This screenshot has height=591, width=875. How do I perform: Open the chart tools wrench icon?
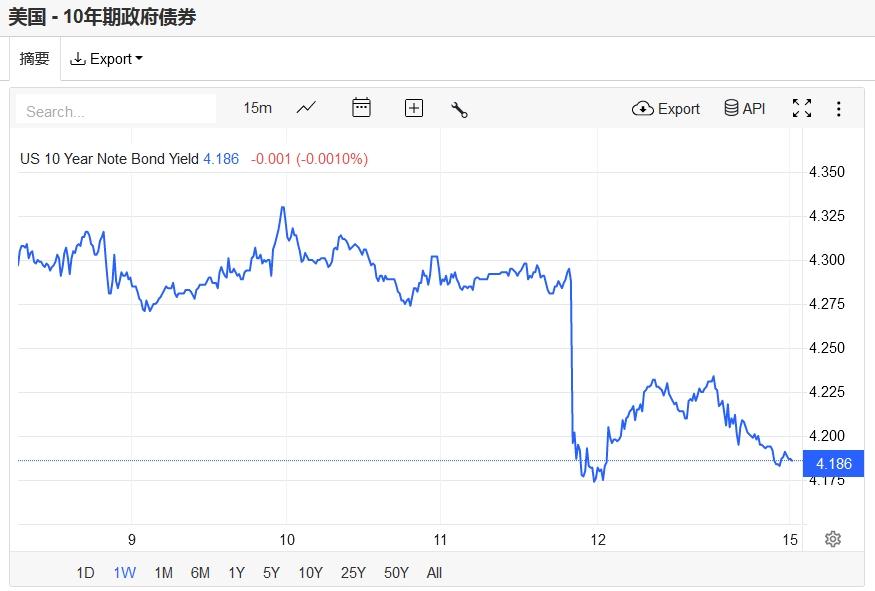460,109
